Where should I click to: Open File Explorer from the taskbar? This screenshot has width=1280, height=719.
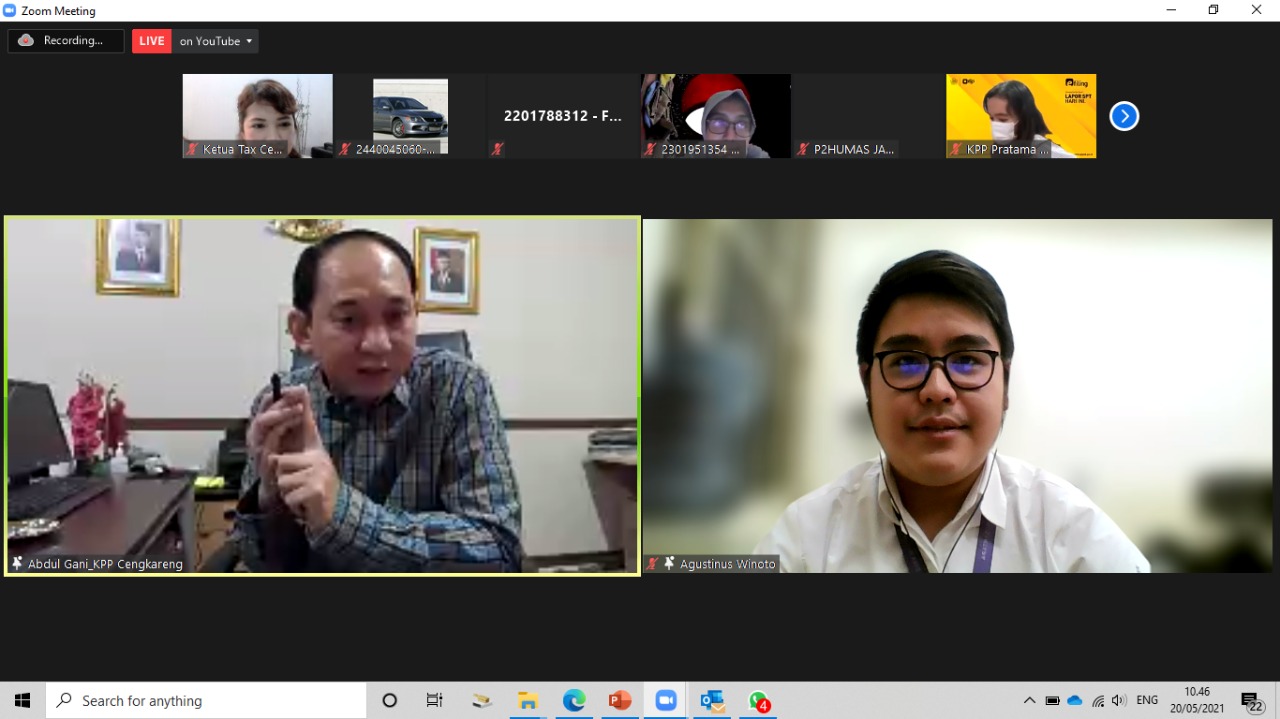[527, 701]
